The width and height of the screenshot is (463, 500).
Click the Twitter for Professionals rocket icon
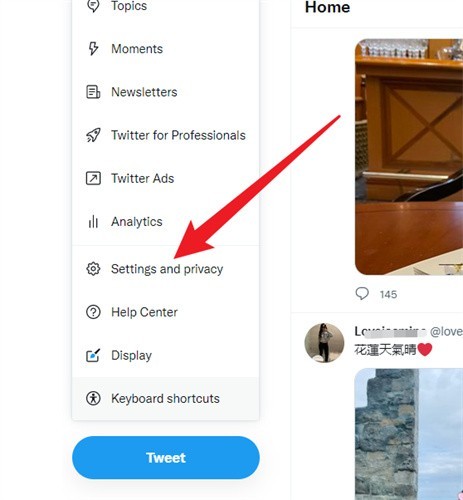(93, 135)
